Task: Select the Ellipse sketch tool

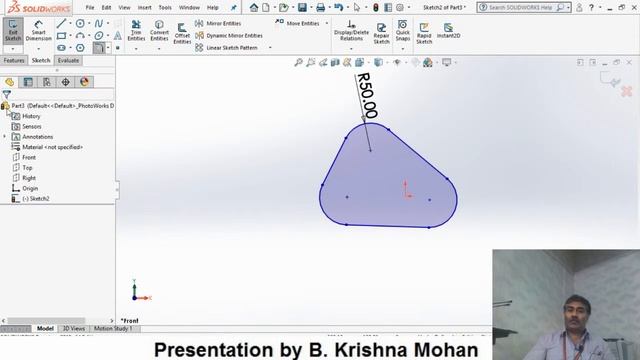Action: point(99,36)
